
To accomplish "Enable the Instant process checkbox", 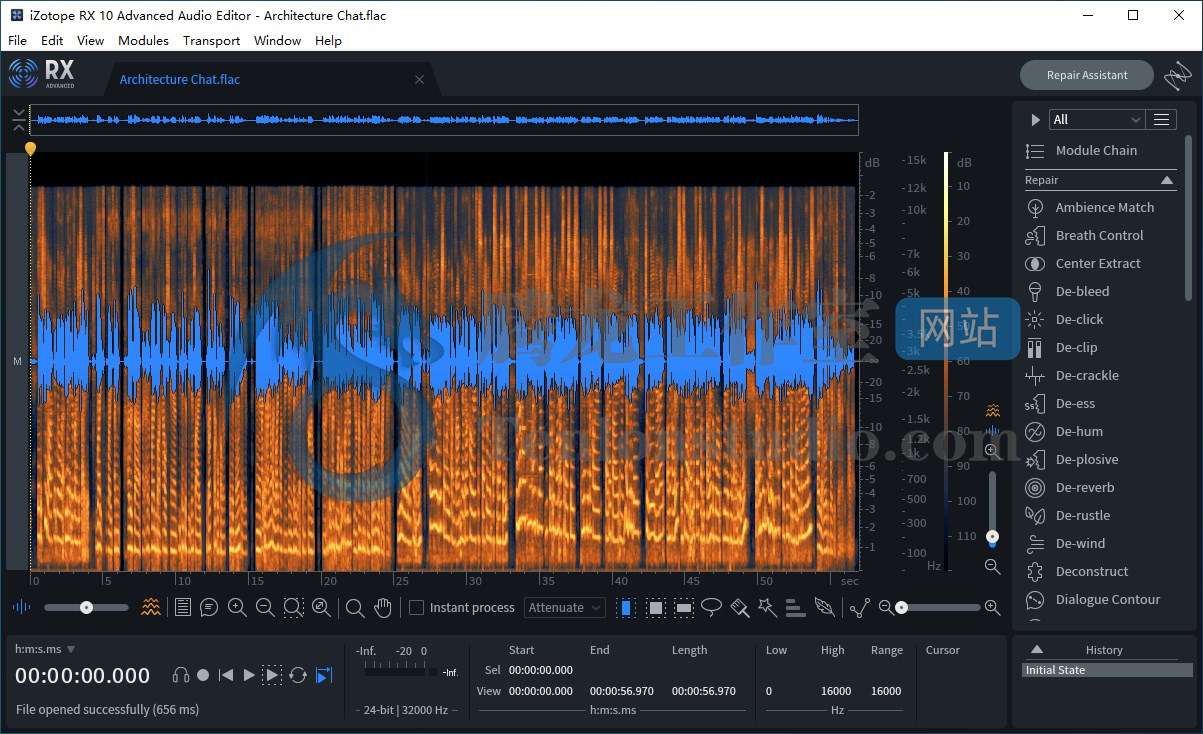I will 417,607.
